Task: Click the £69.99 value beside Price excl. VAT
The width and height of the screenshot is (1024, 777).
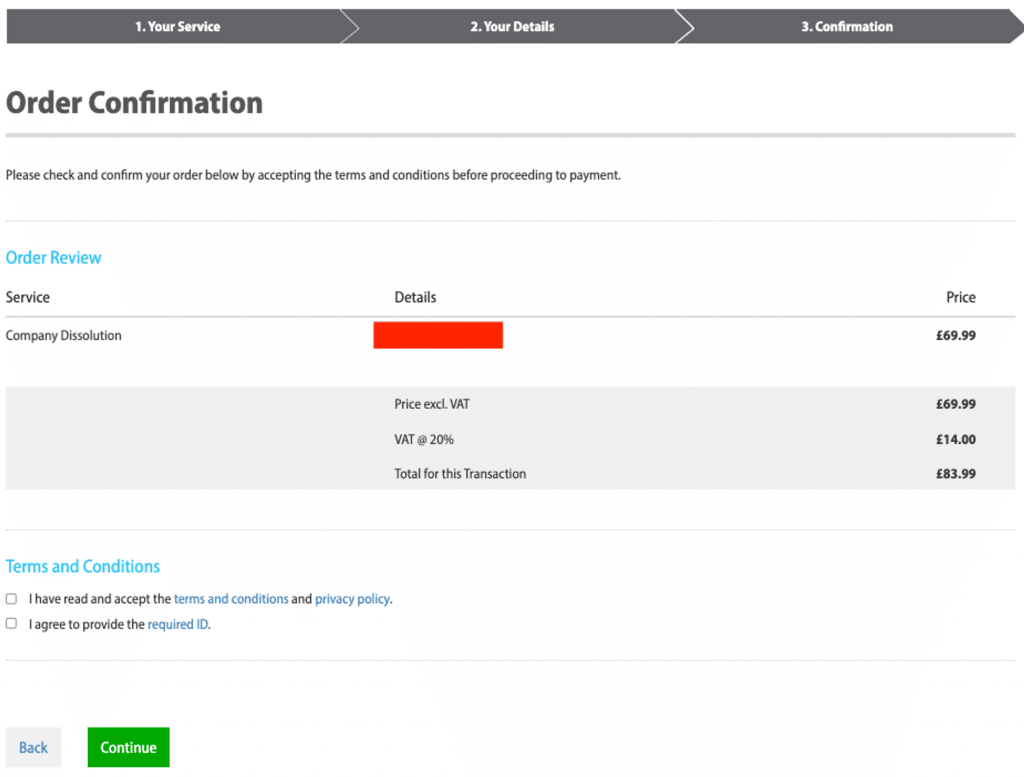Action: click(x=955, y=404)
